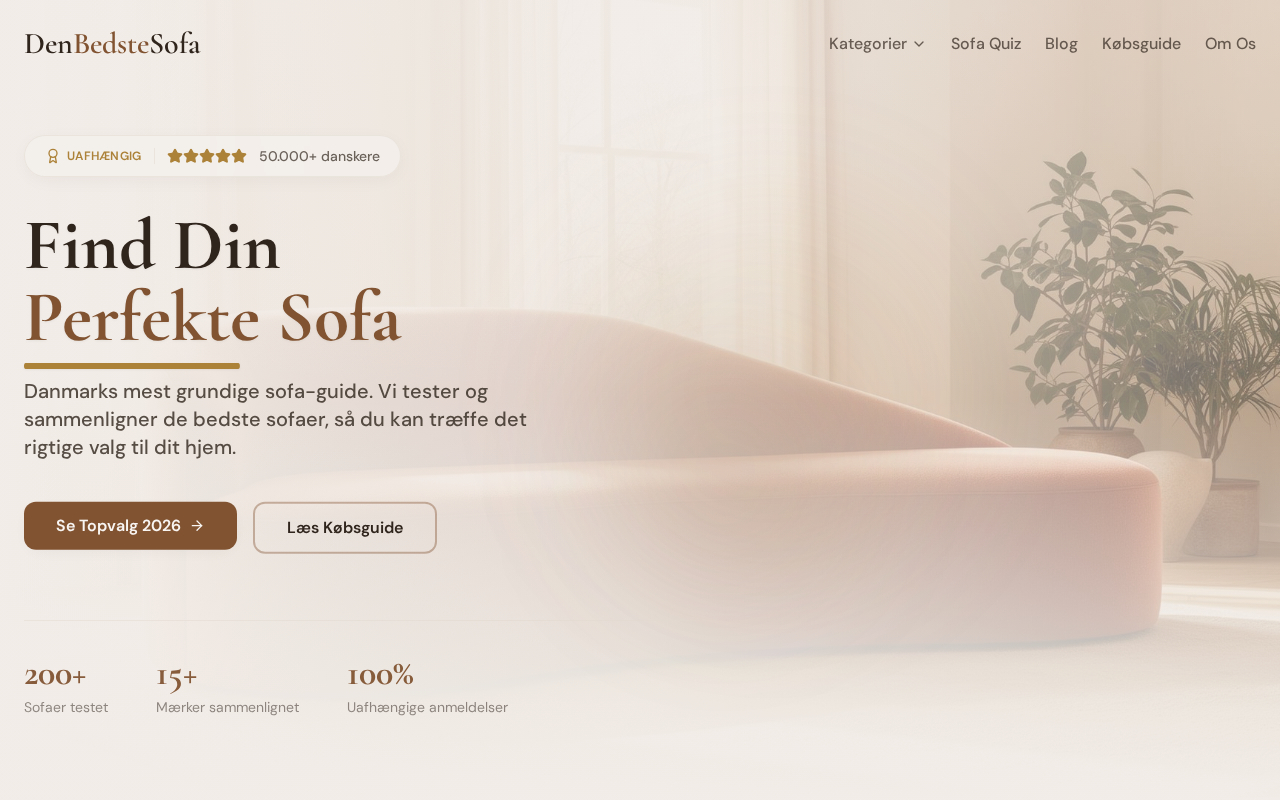Open the Kategorier menu
Image resolution: width=1280 pixels, height=800 pixels.
pyautogui.click(x=877, y=44)
